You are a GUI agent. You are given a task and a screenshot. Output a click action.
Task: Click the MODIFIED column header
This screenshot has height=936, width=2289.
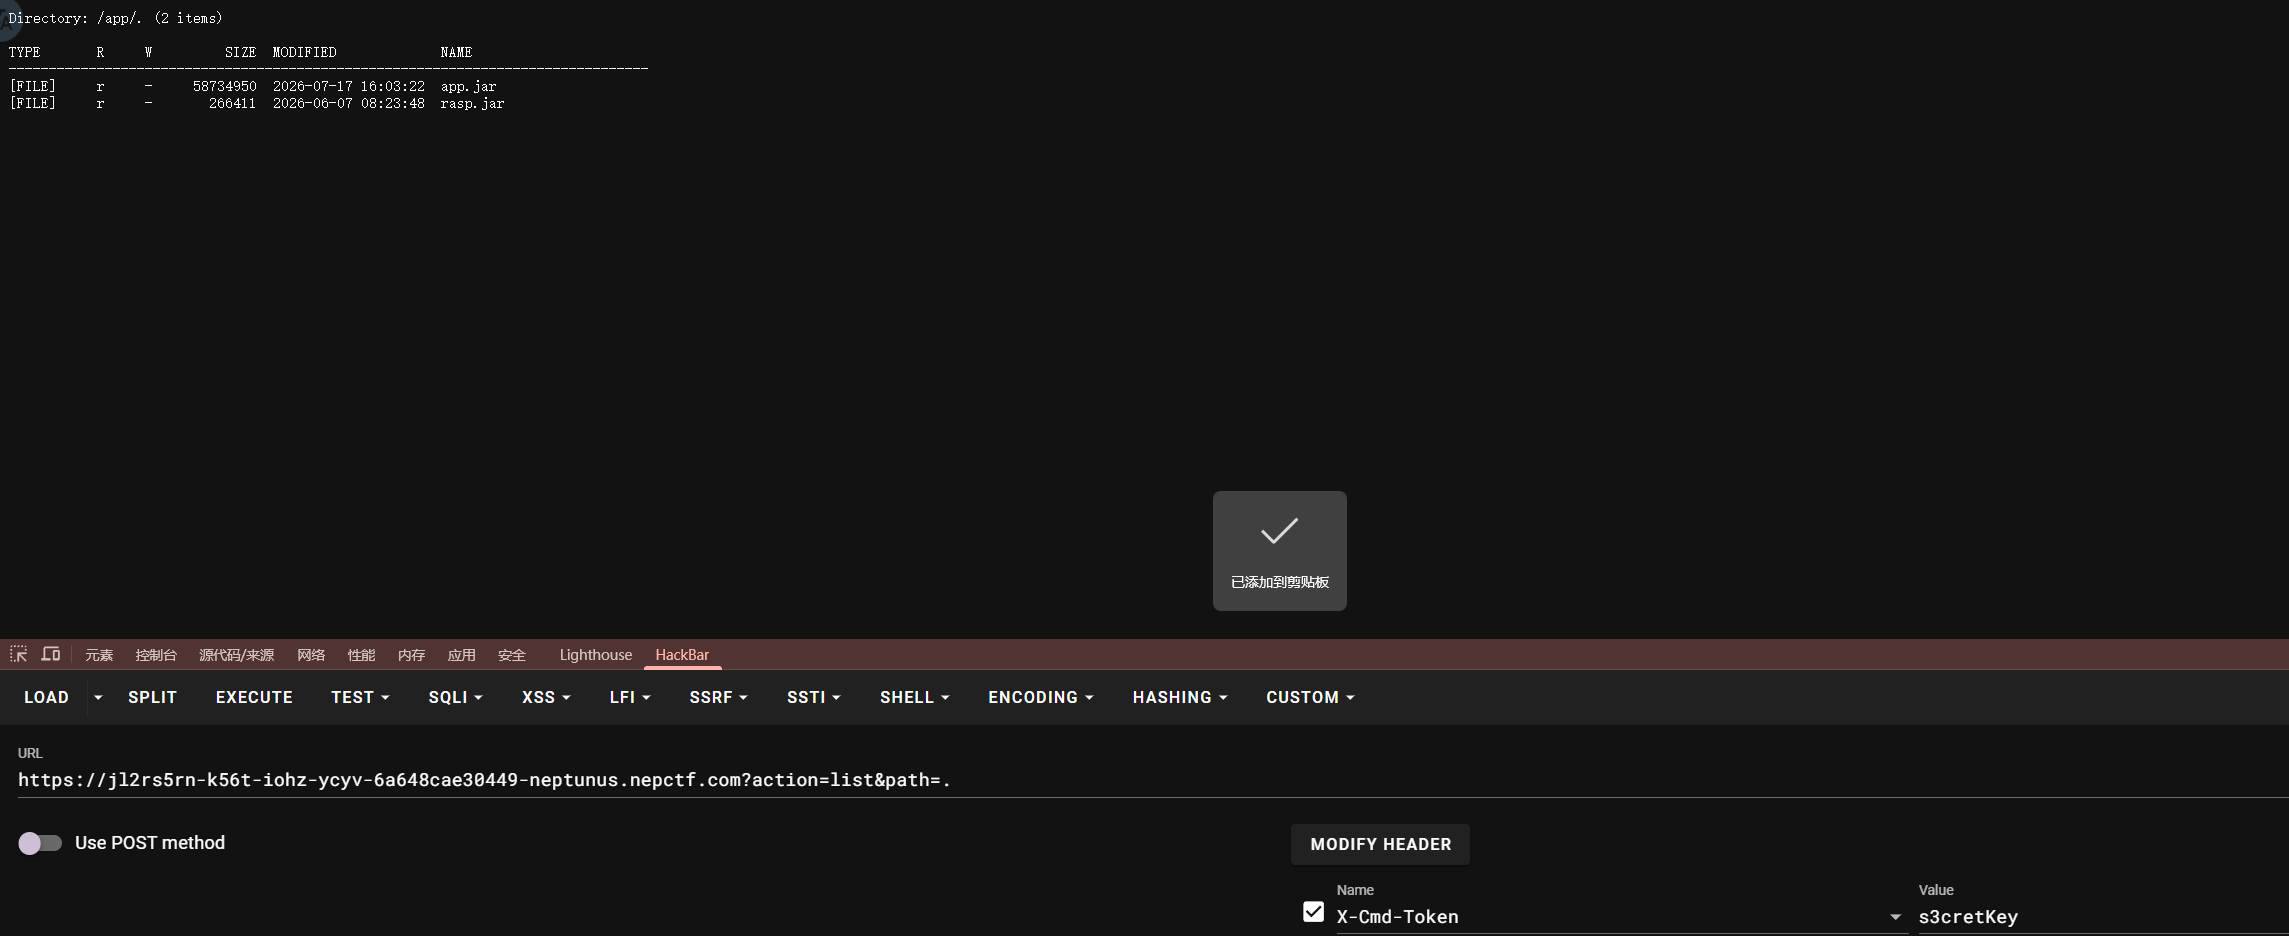pyautogui.click(x=304, y=52)
